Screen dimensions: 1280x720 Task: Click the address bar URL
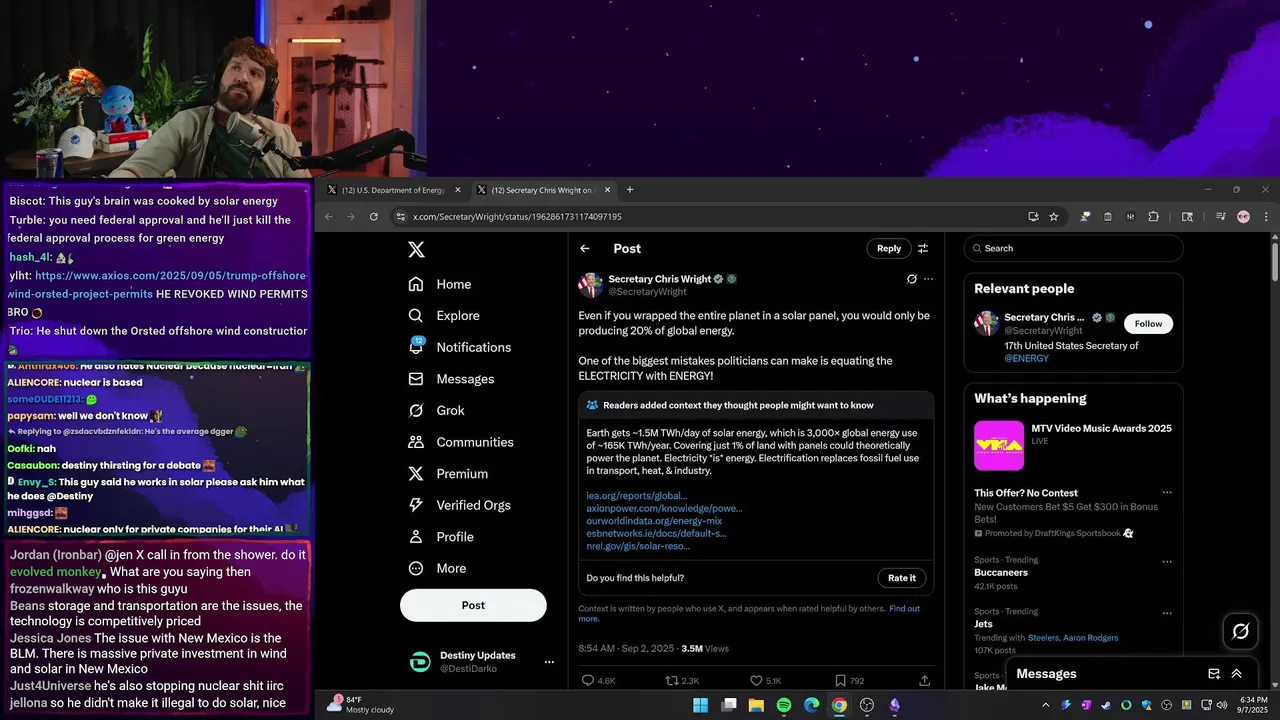point(517,216)
